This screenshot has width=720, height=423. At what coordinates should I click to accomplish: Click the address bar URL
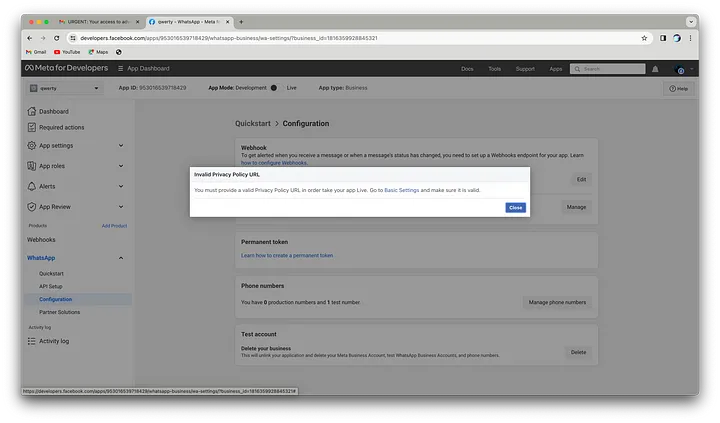click(229, 38)
